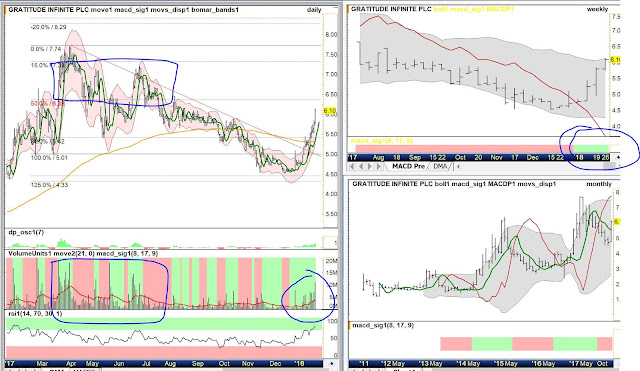Click the daily time-axis corner icon
The width and height of the screenshot is (640, 371).
pyautogui.click(x=331, y=363)
